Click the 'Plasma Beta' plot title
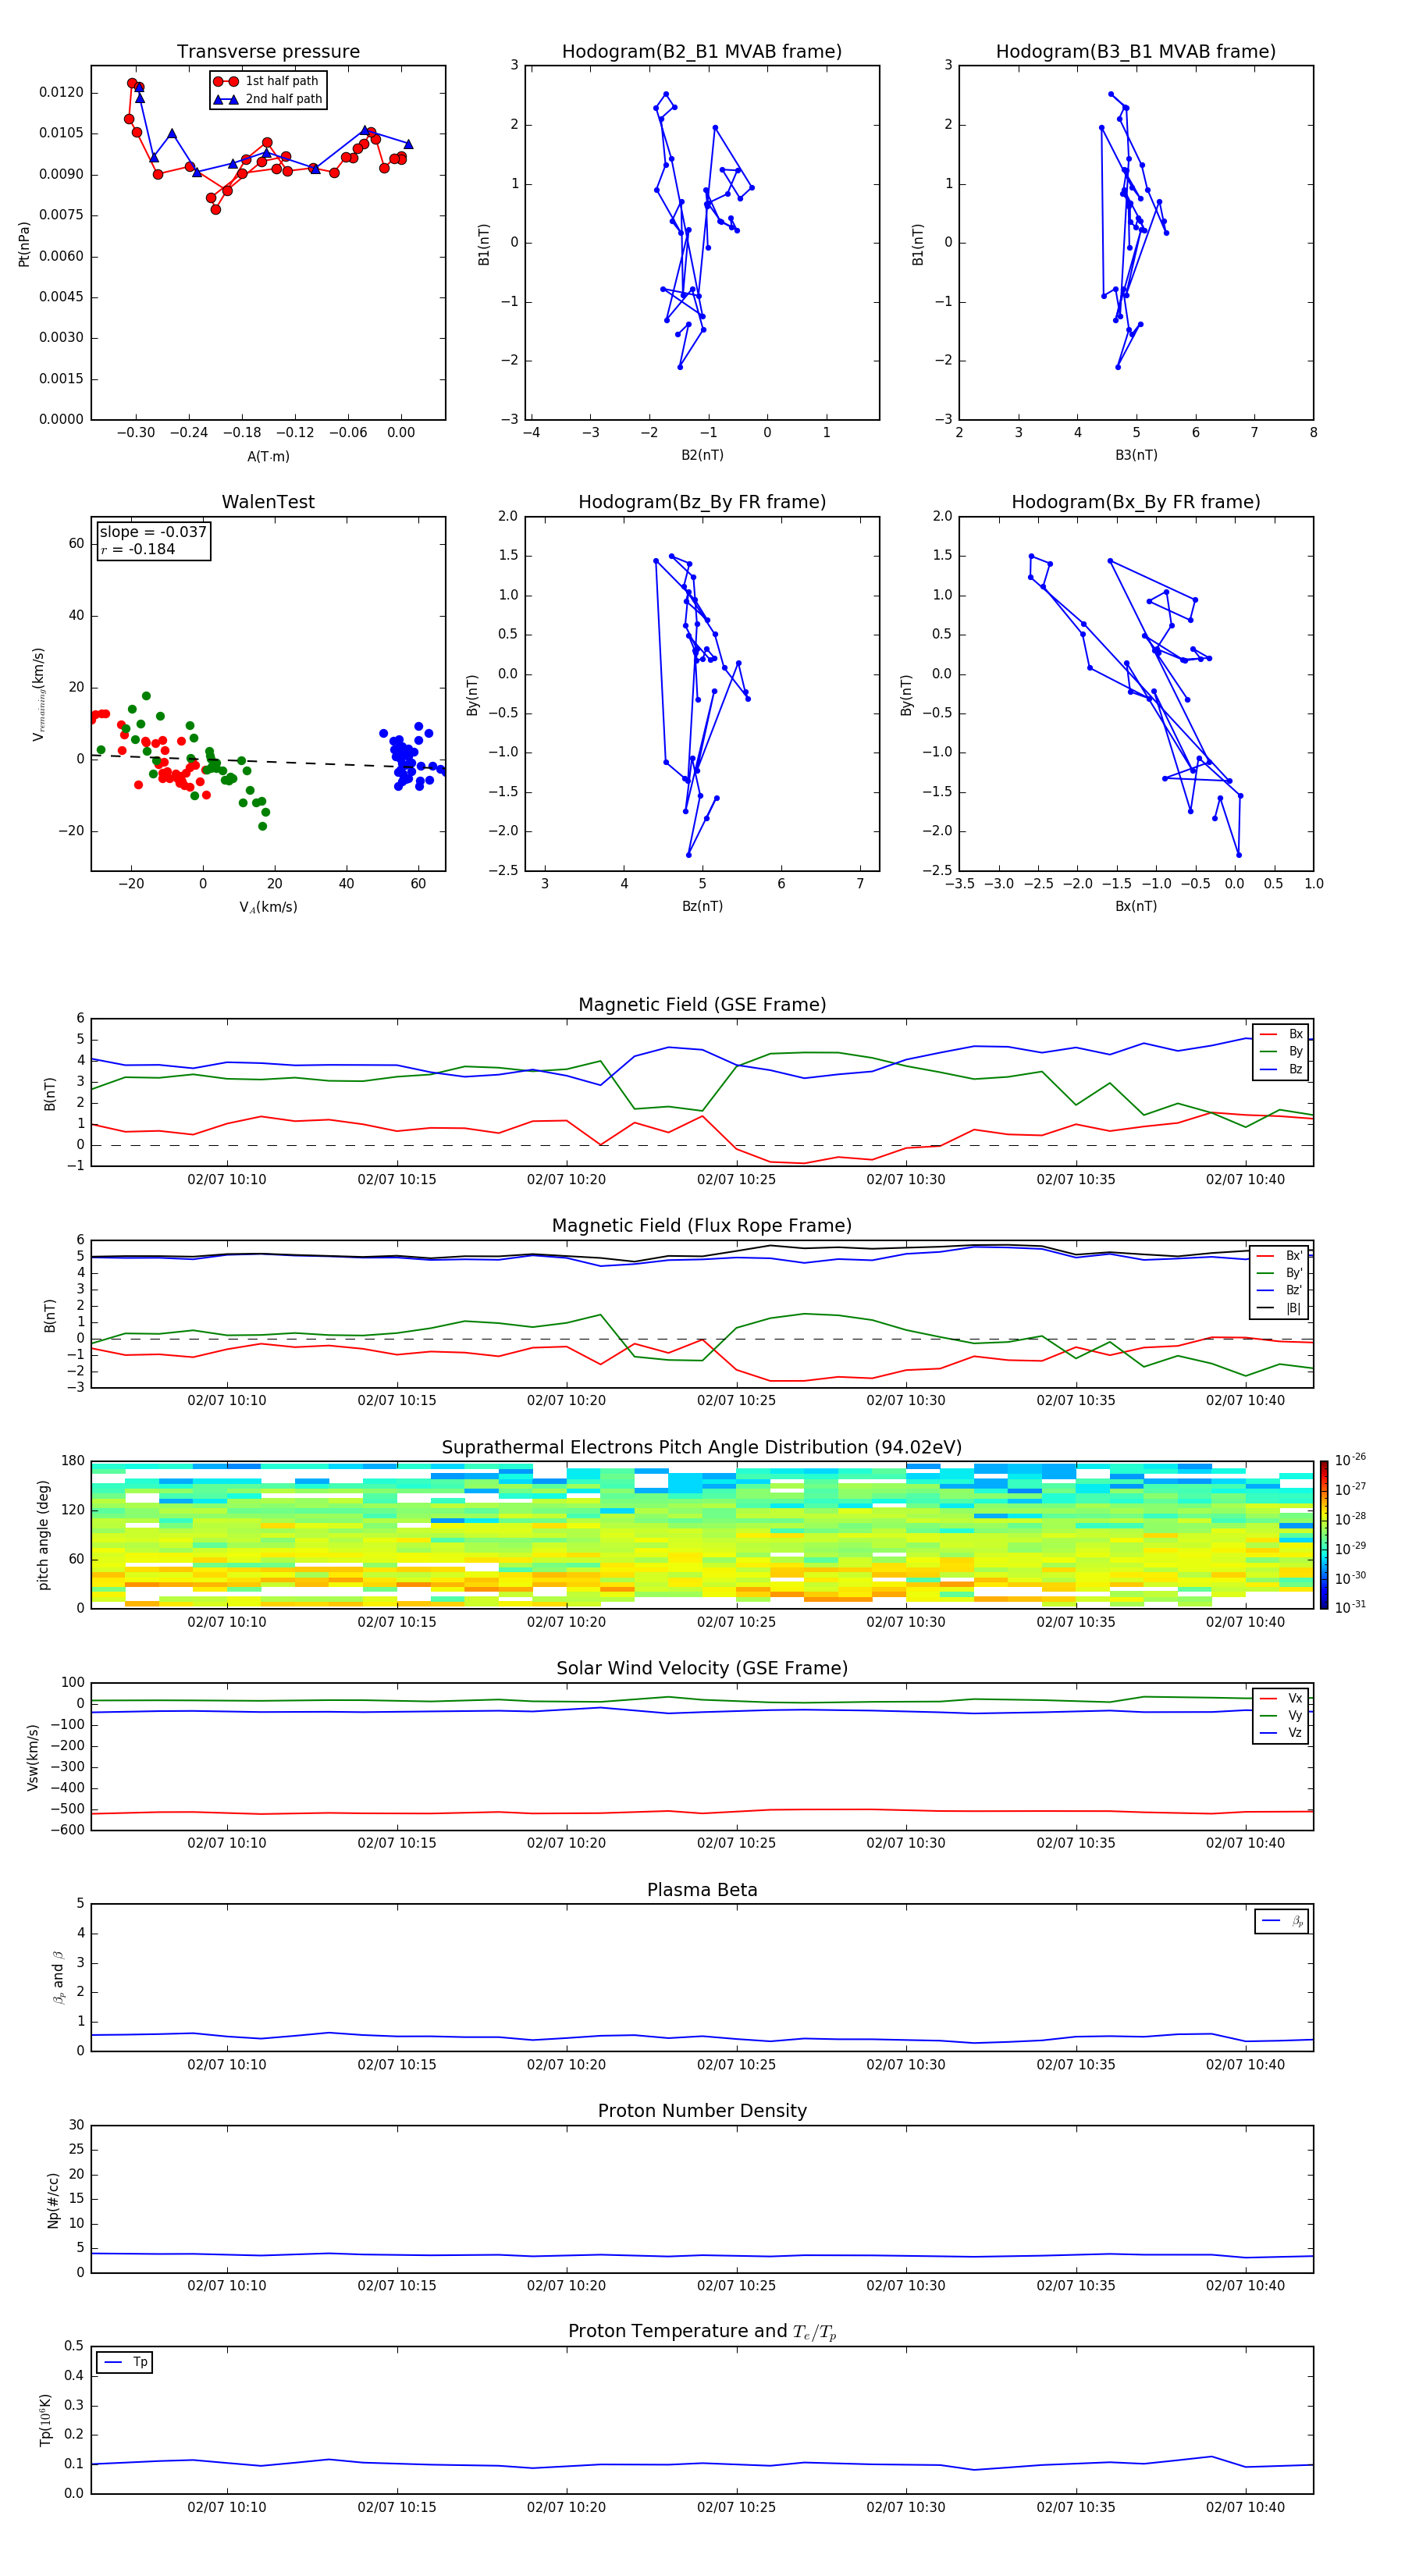Image resolution: width=1405 pixels, height=2576 pixels. (x=702, y=1891)
